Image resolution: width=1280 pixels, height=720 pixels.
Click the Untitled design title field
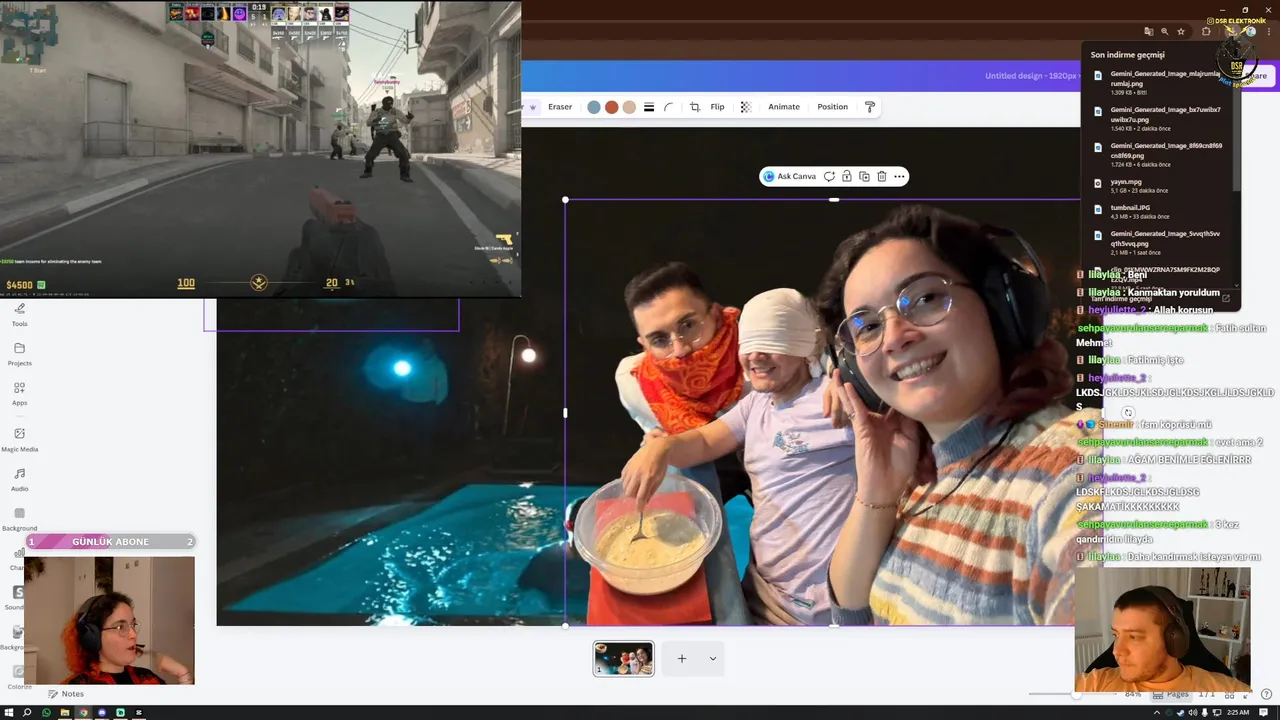tap(1031, 76)
